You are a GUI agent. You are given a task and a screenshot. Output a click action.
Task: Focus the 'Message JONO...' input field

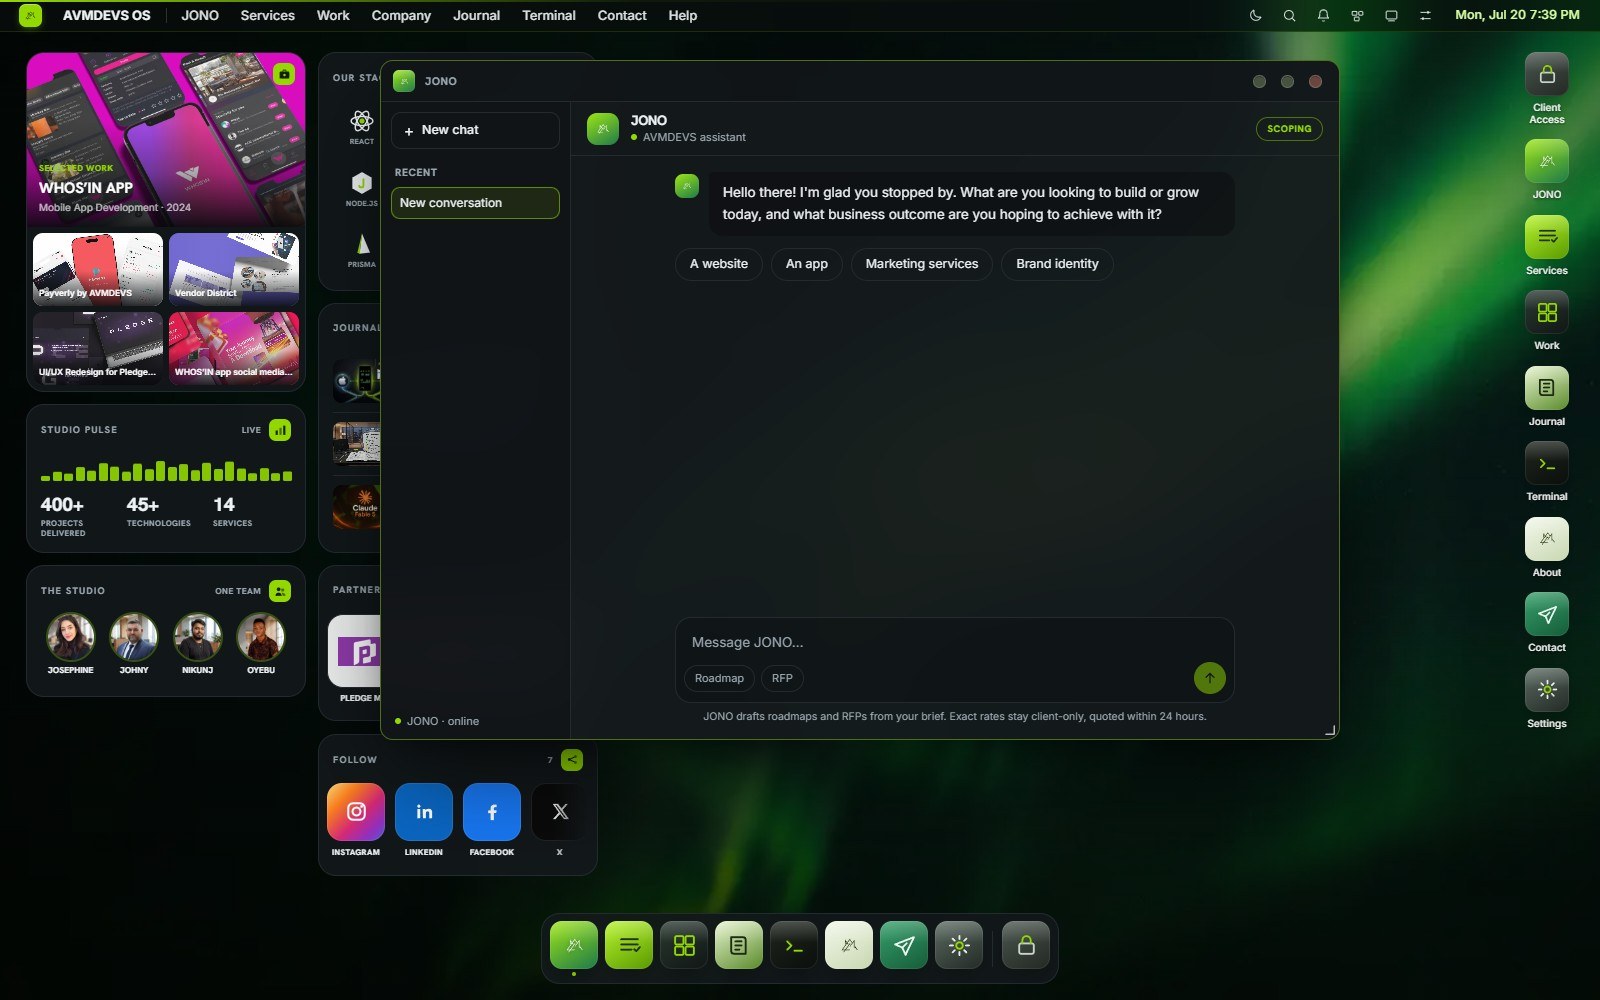pos(954,642)
